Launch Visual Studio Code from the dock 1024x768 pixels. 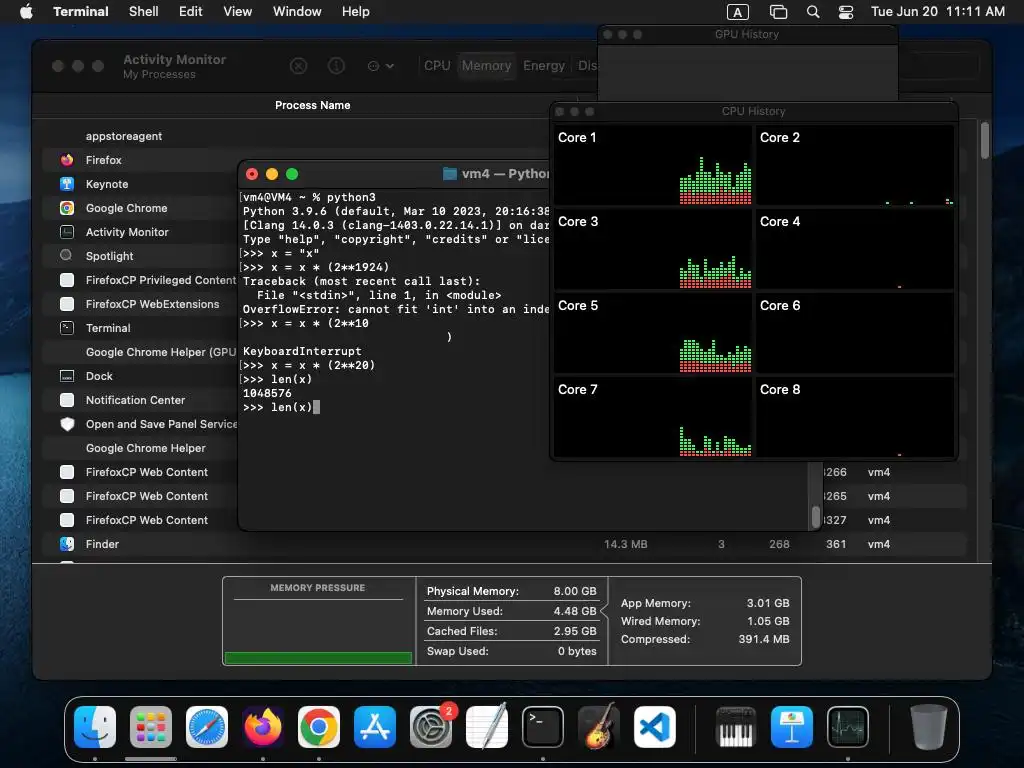pos(655,727)
